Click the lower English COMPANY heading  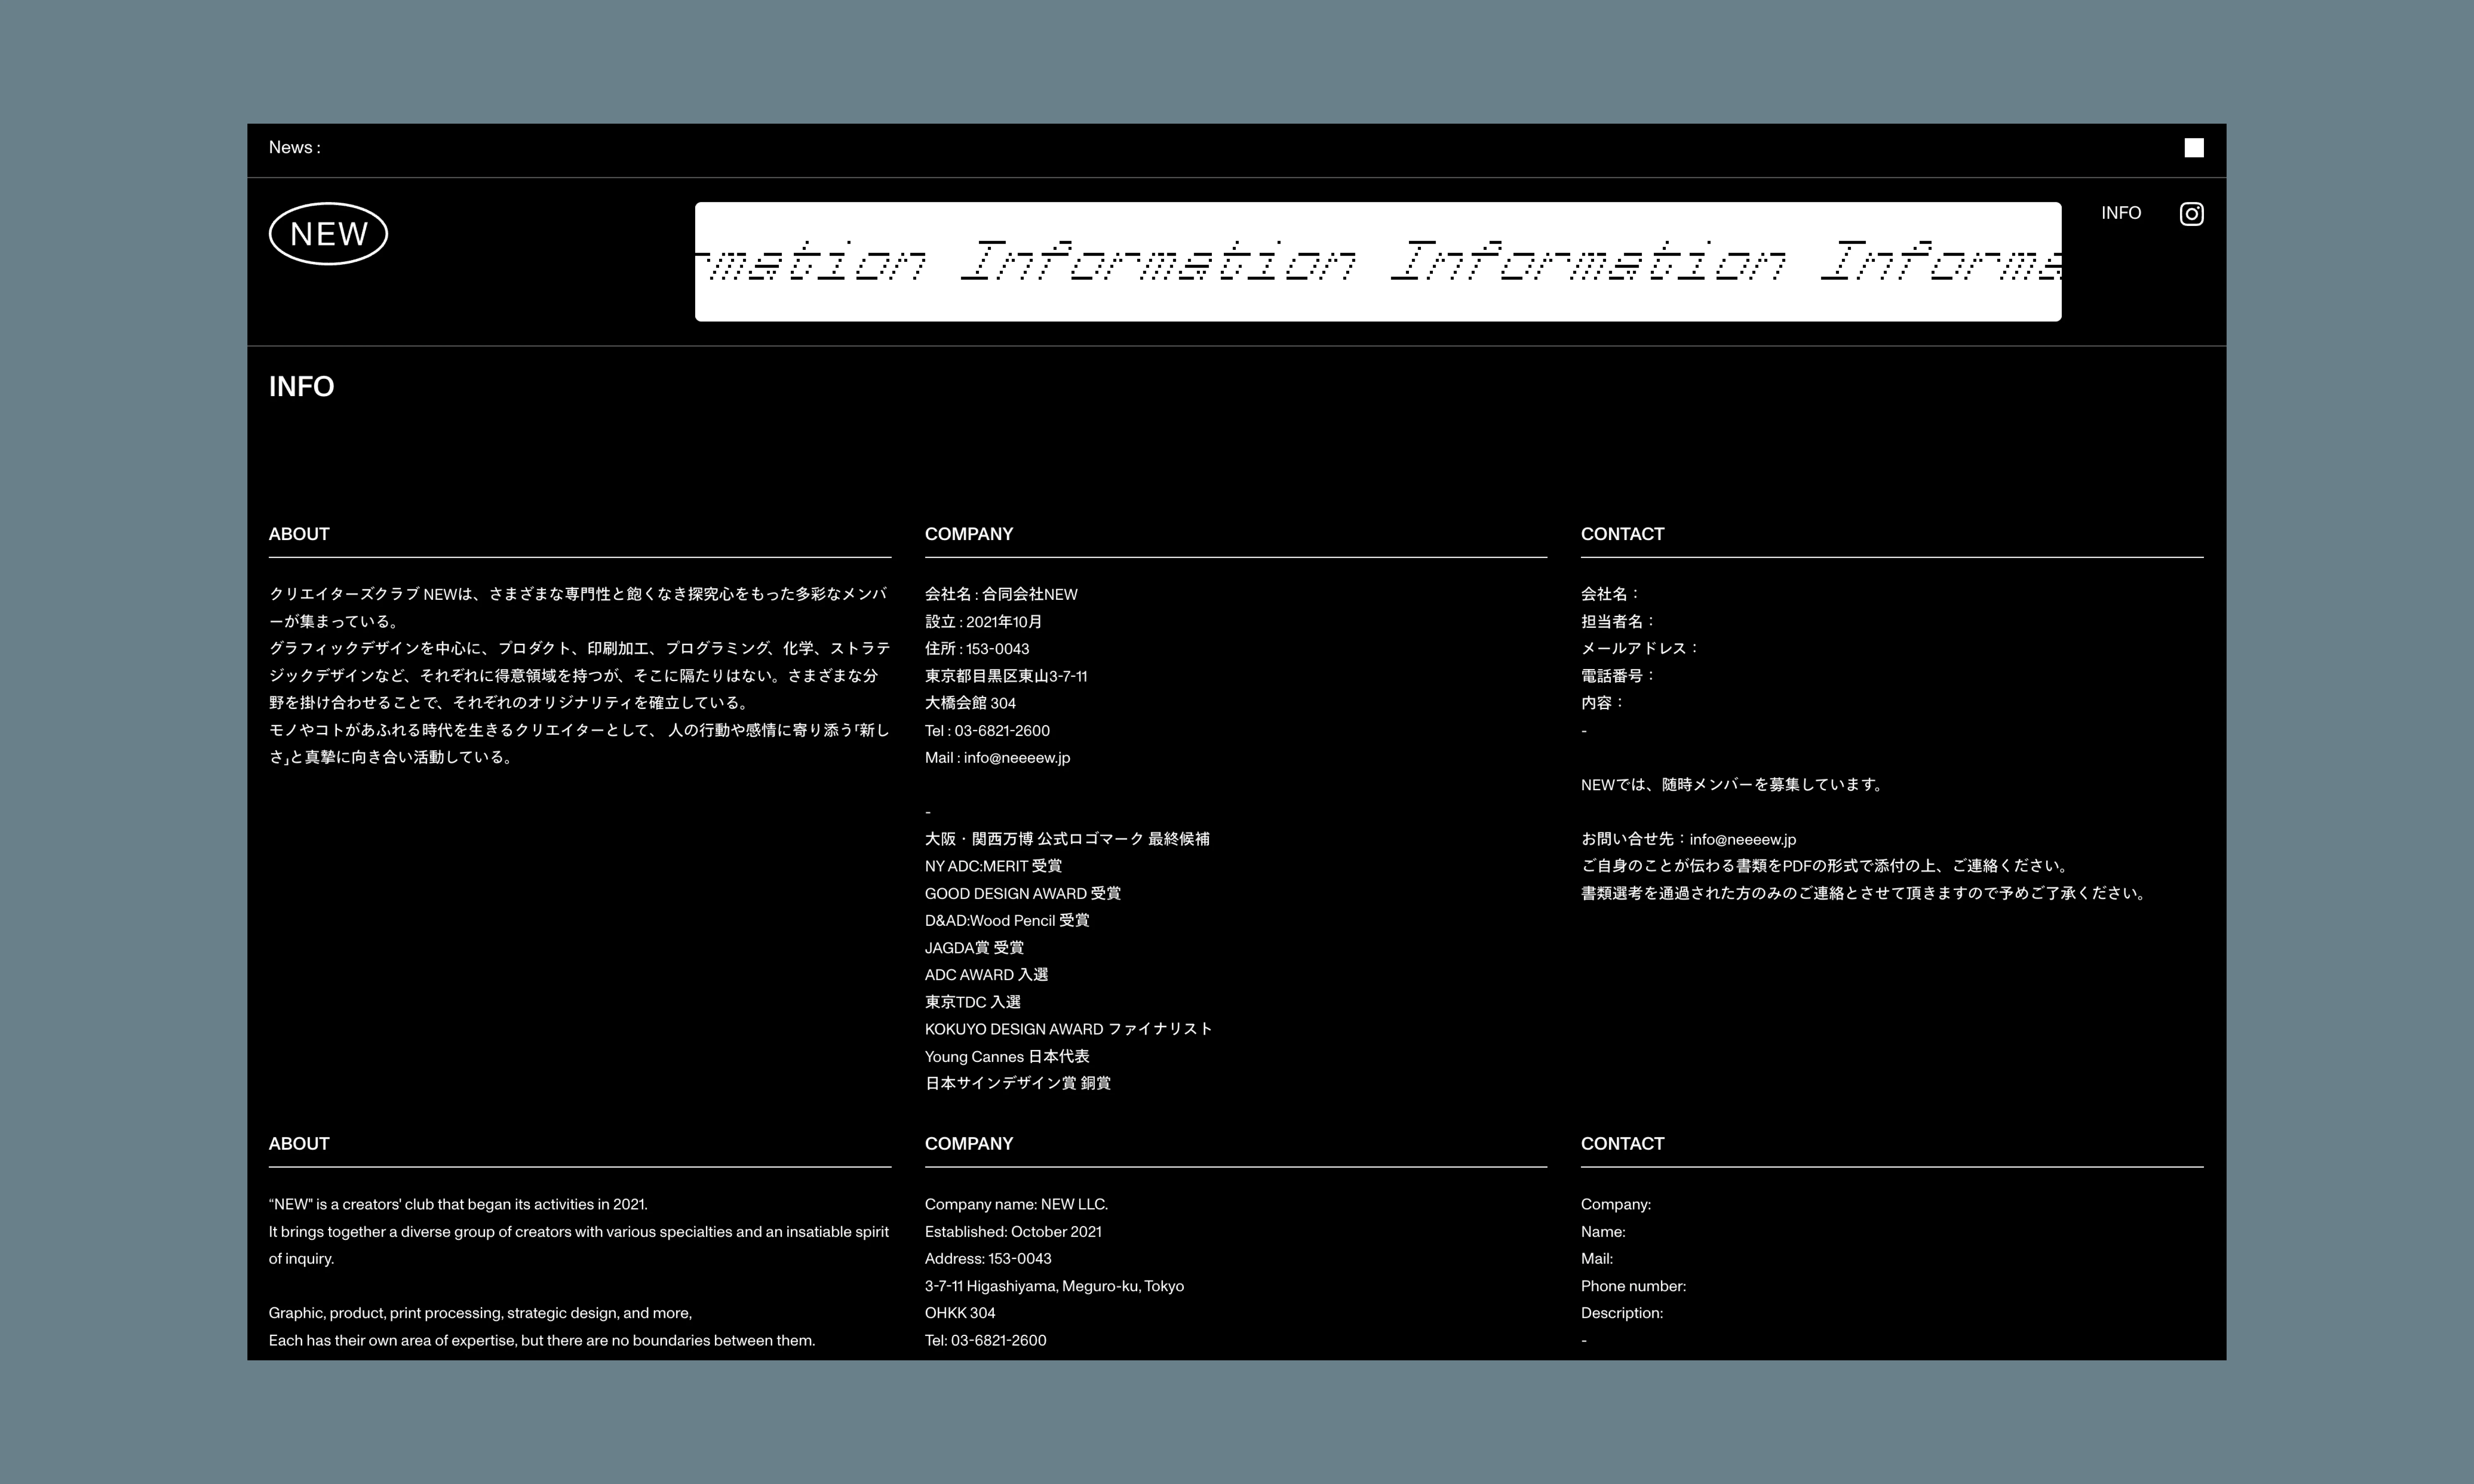(x=968, y=1144)
